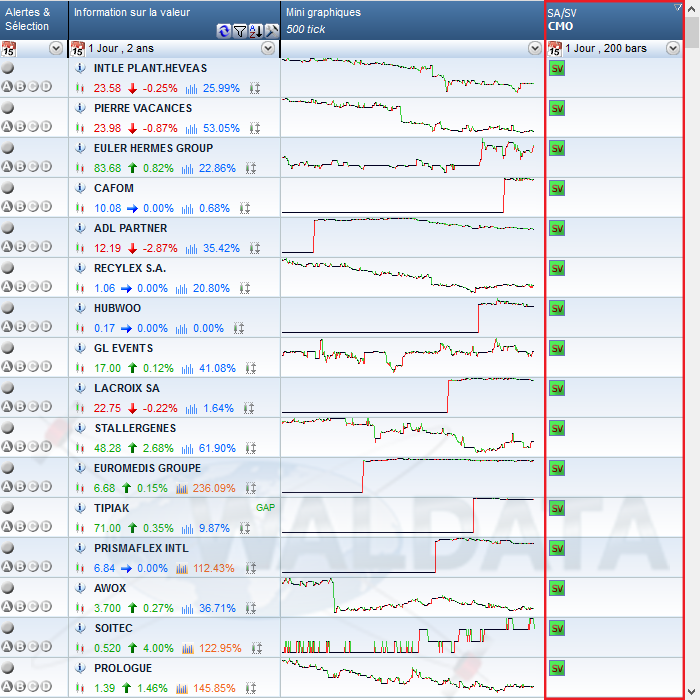
Task: Click calendar icon beside 1 Jour, 200 bars
Action: click(554, 49)
